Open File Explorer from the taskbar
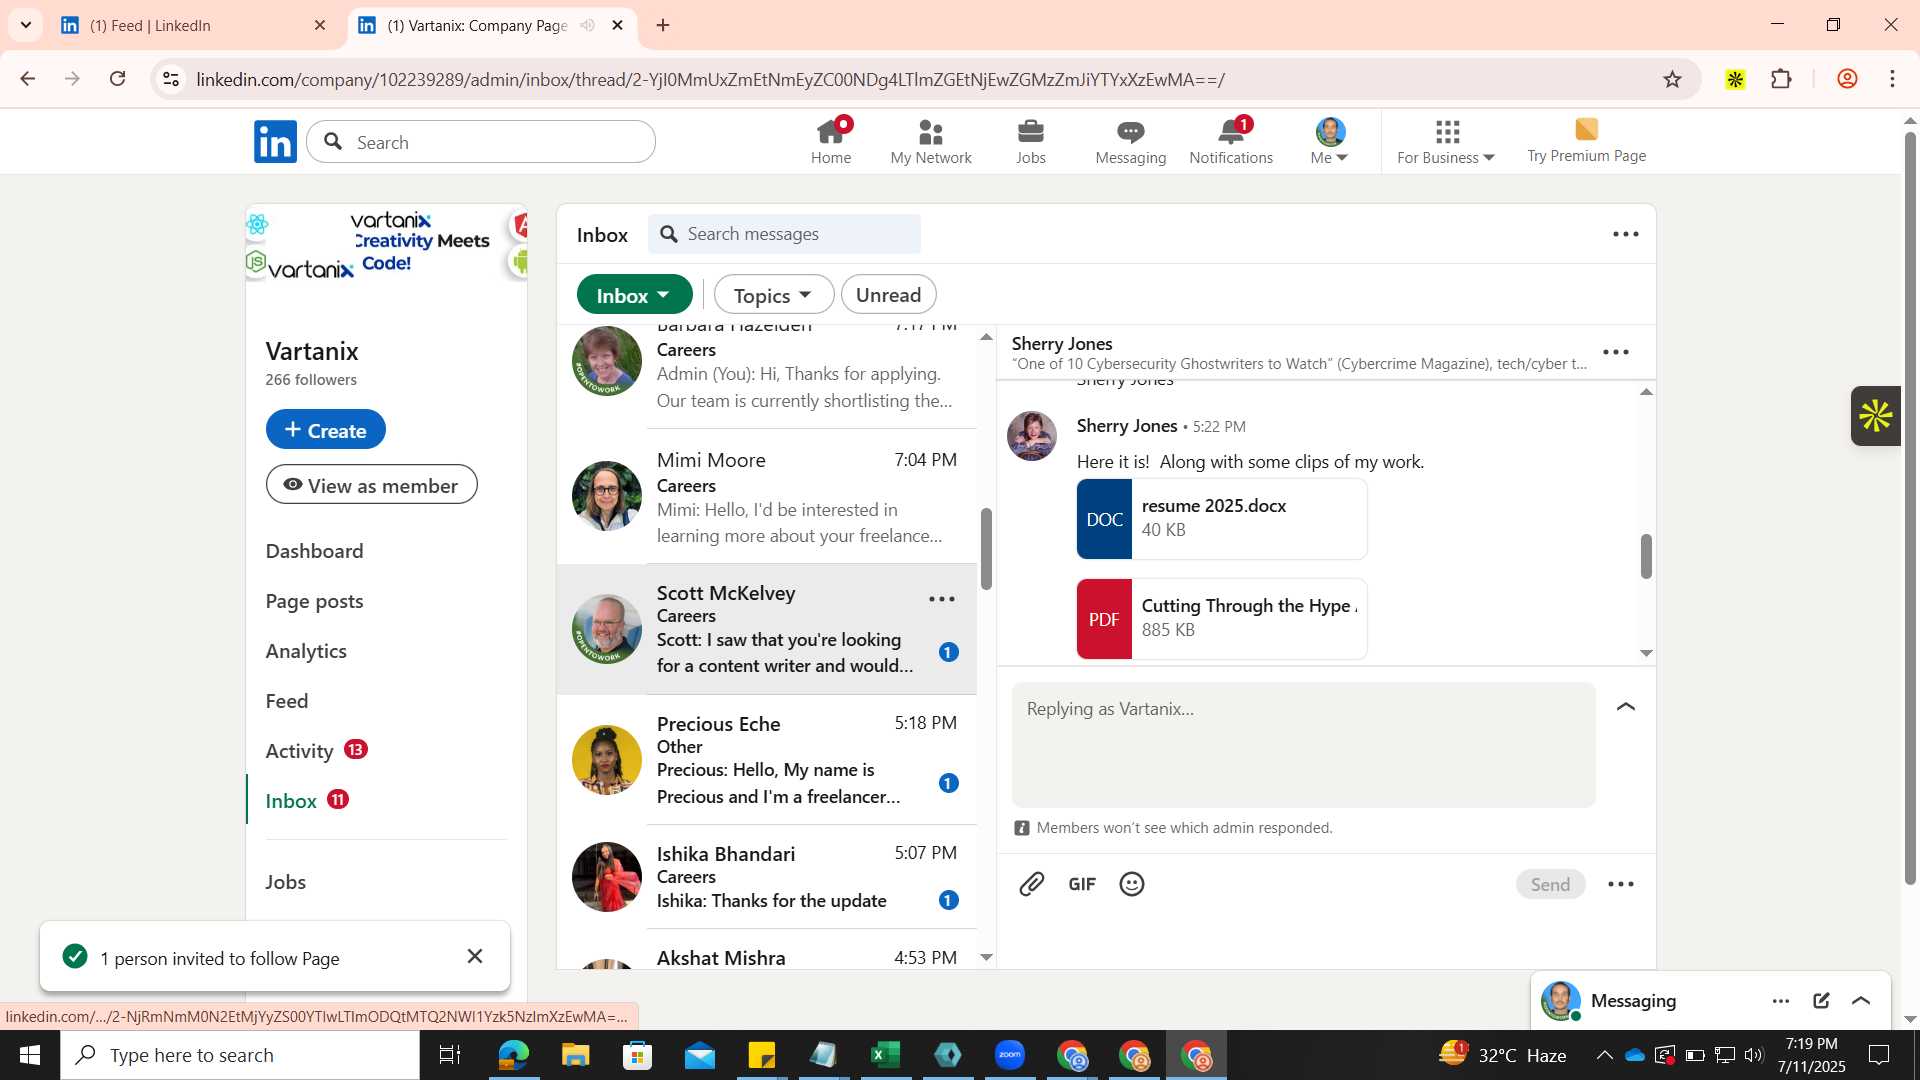The image size is (1920, 1080). tap(575, 1055)
